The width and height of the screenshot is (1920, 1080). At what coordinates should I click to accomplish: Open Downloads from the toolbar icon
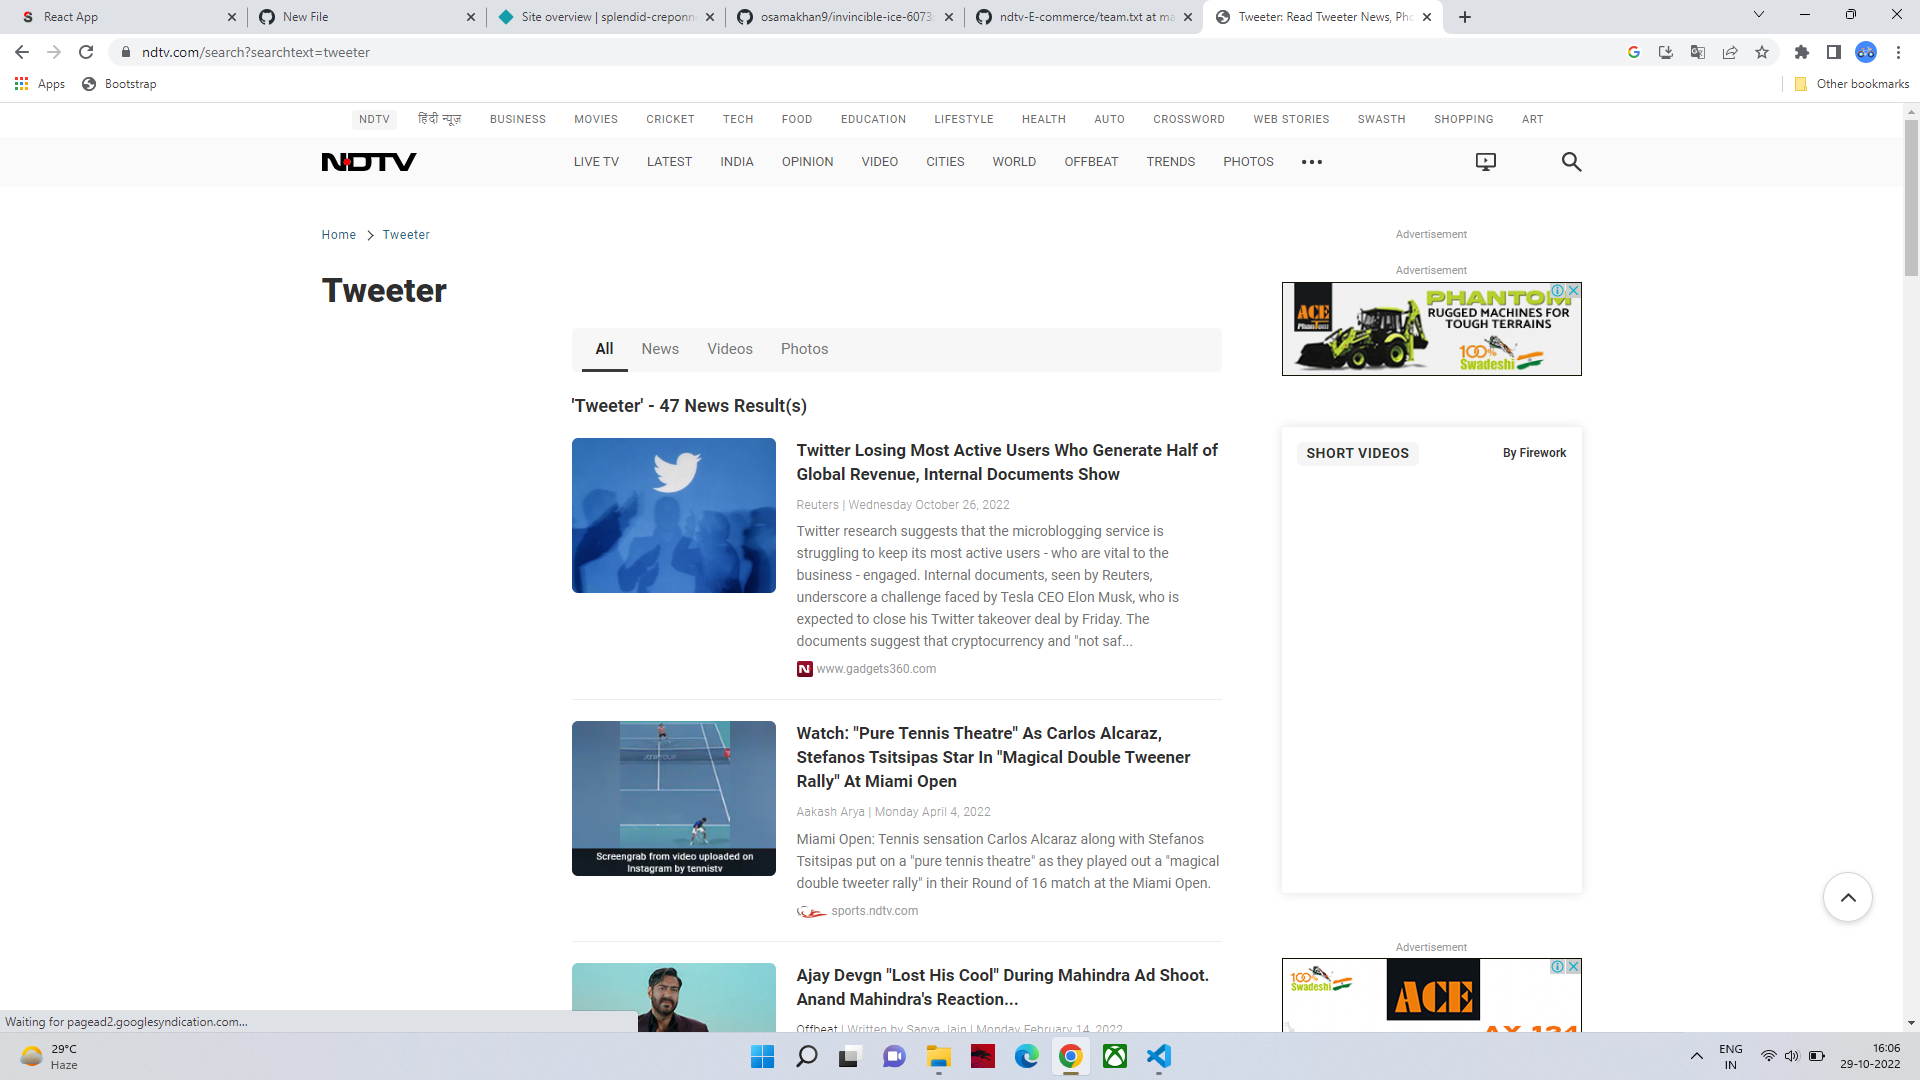(1665, 52)
